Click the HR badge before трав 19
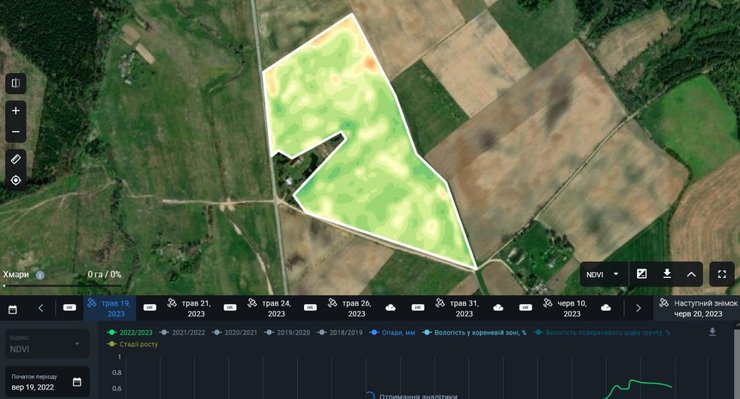Viewport: 740px width, 399px height. 69,308
